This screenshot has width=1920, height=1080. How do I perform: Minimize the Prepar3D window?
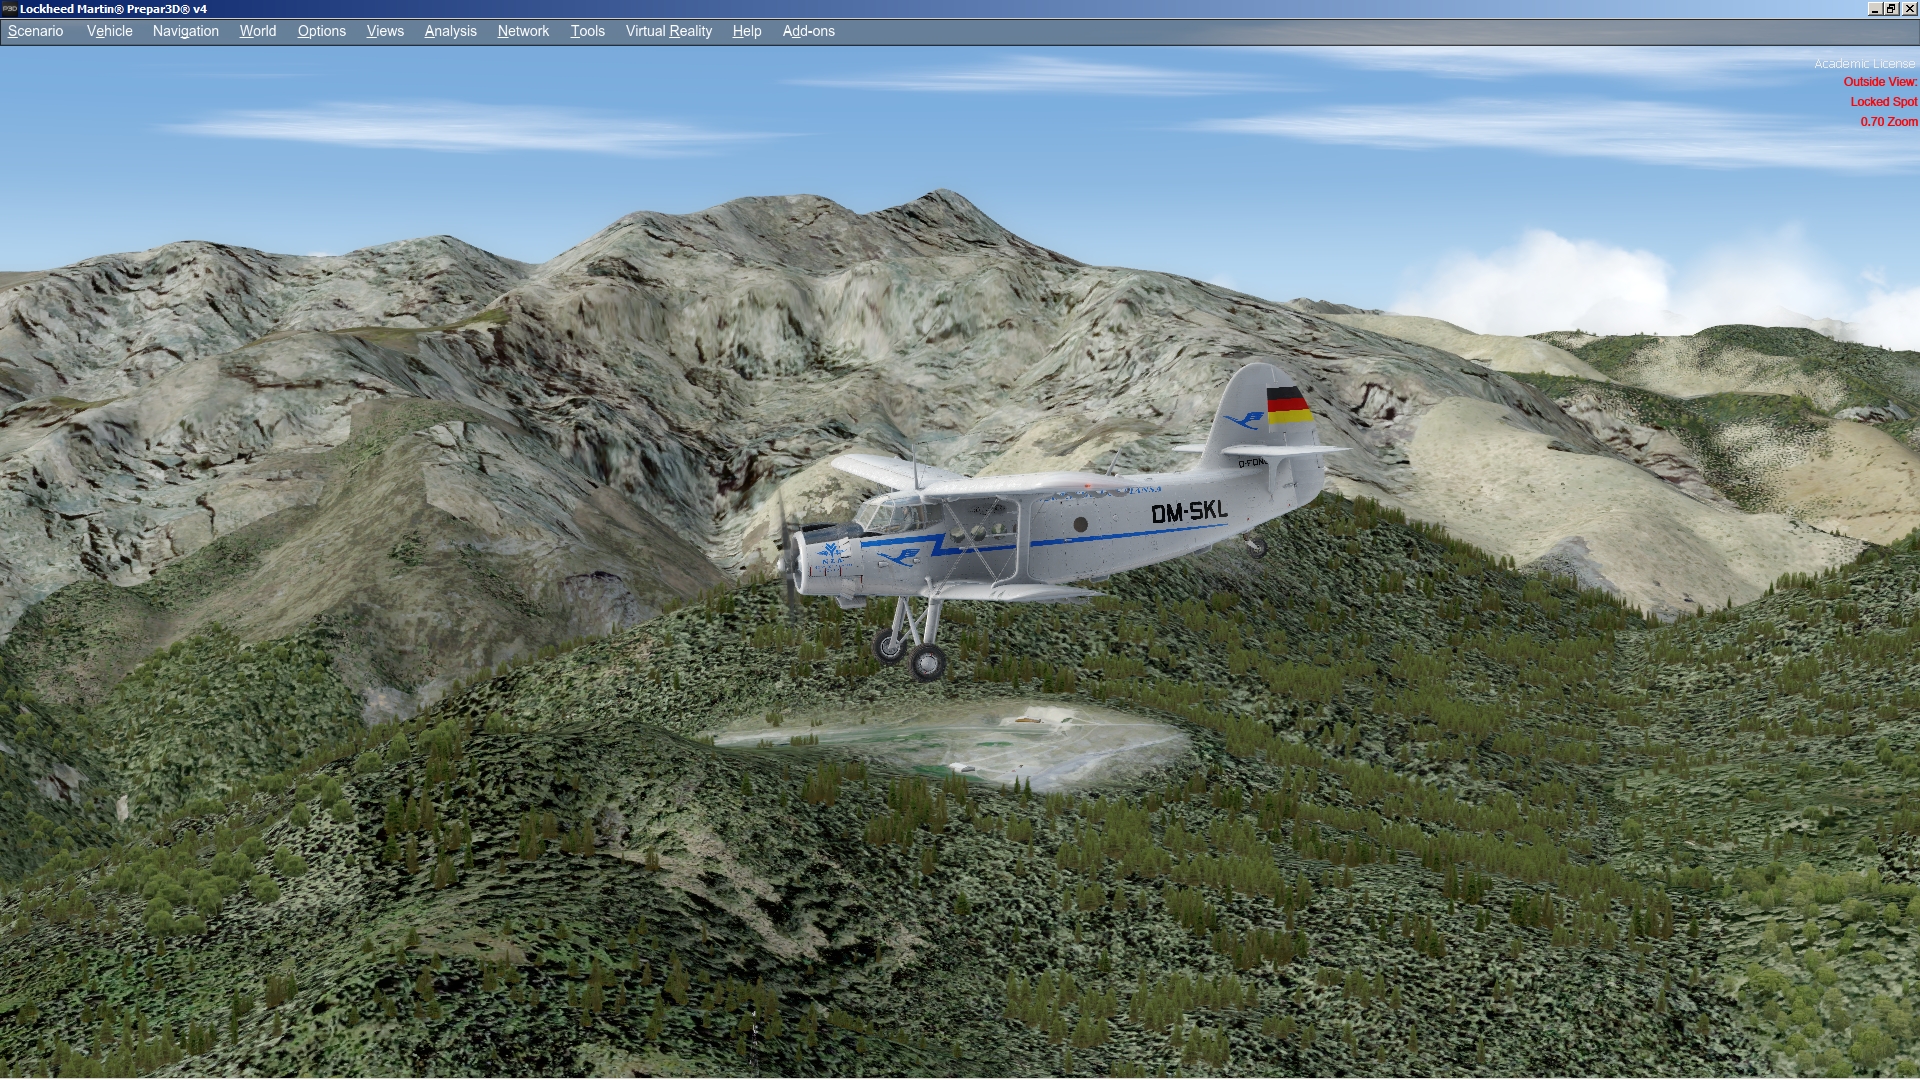tap(1873, 9)
